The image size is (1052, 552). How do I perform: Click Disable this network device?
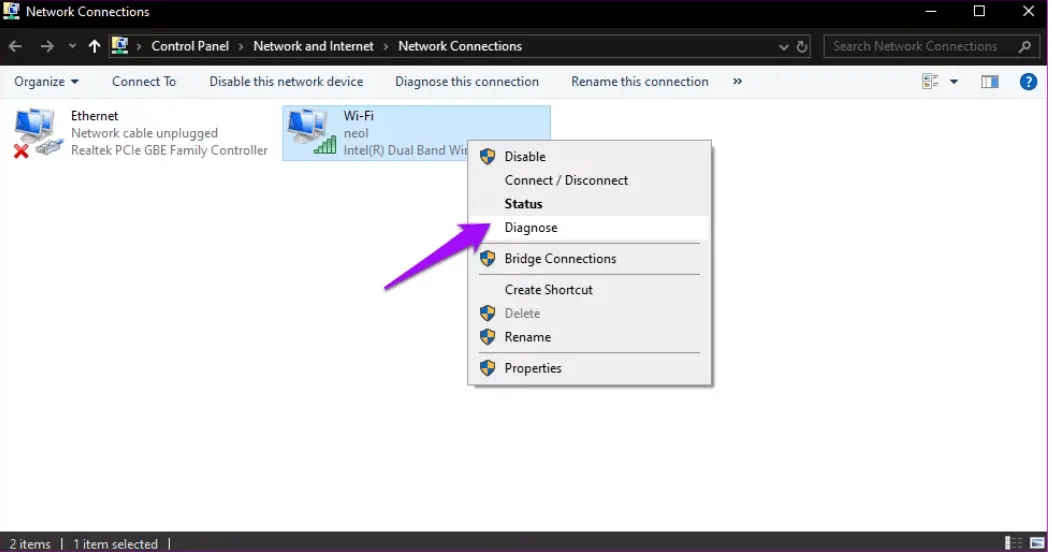[286, 82]
